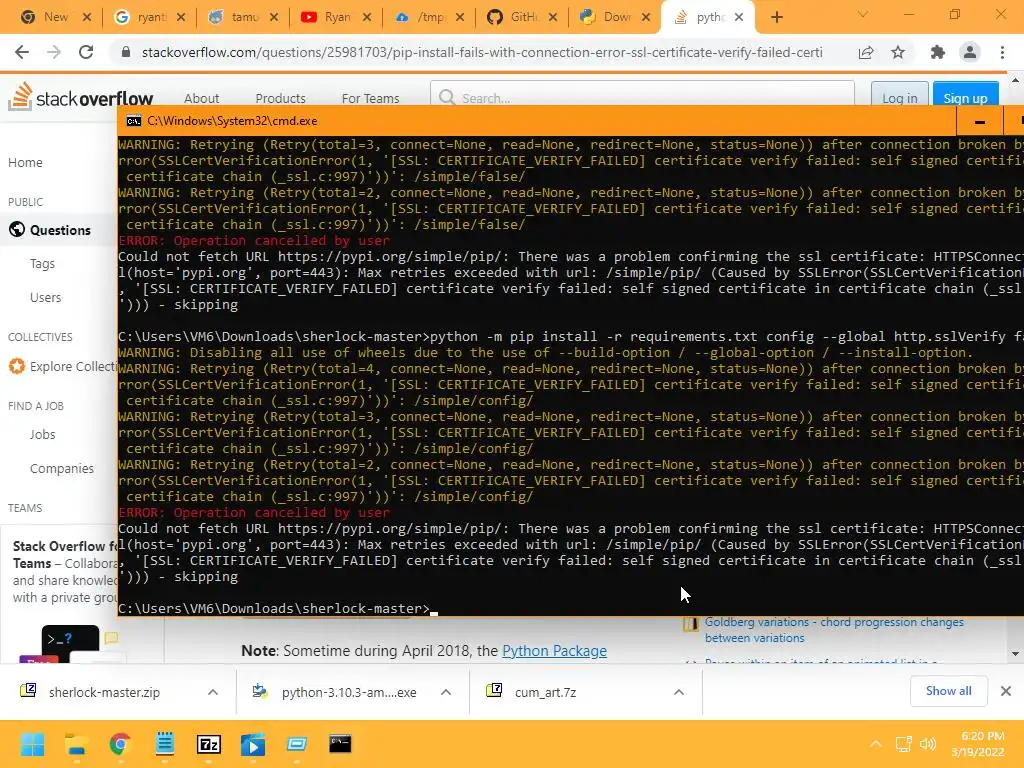The image size is (1024, 768).
Task: Close the active 'pytho' tab
Action: click(x=739, y=17)
